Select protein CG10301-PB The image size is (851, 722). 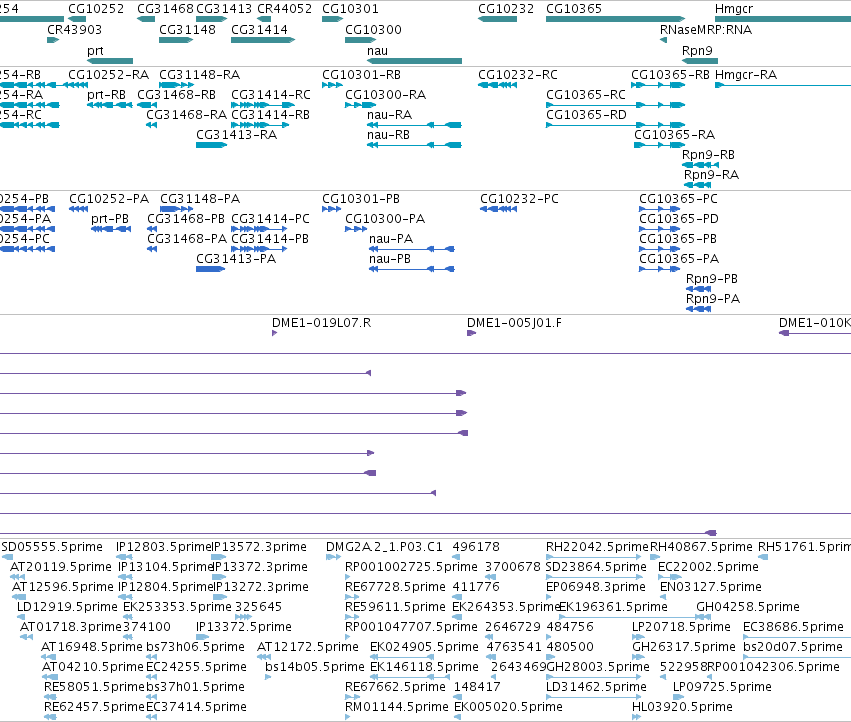361,199
